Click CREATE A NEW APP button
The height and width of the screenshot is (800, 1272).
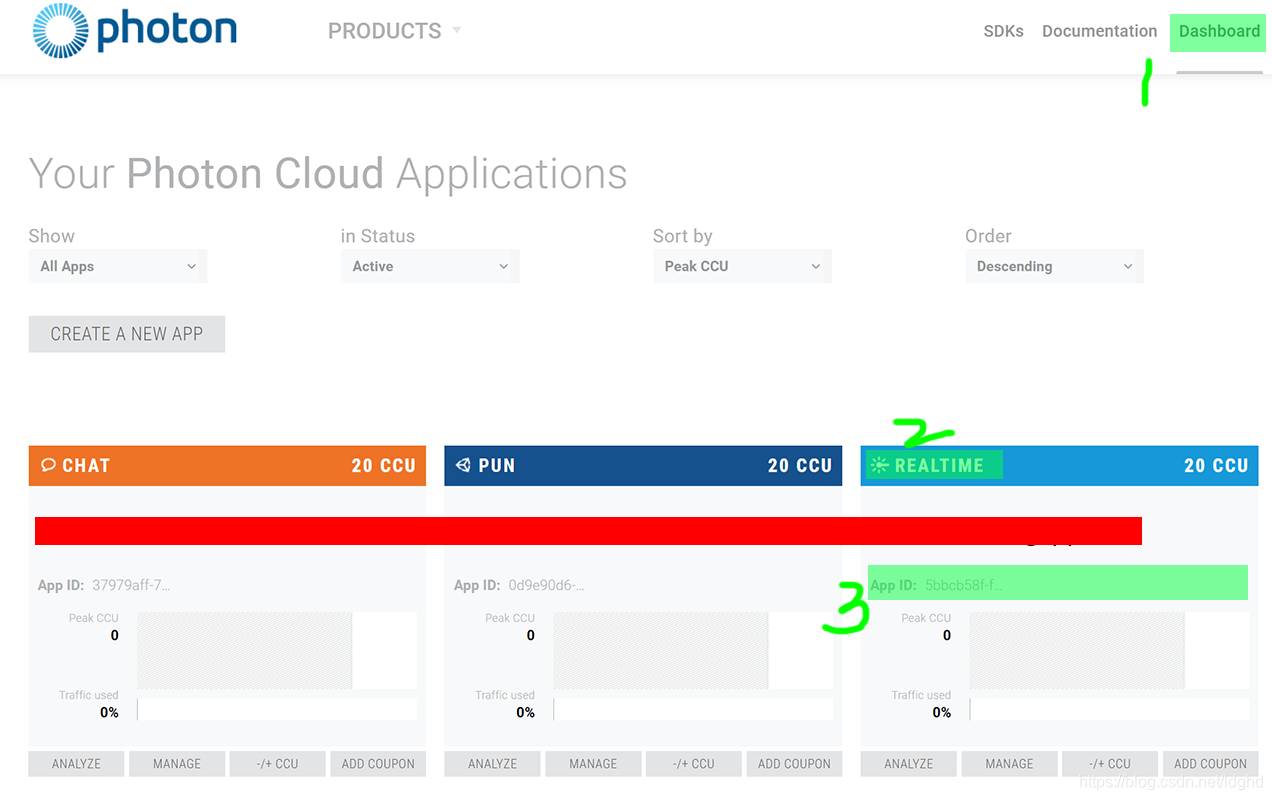127,334
